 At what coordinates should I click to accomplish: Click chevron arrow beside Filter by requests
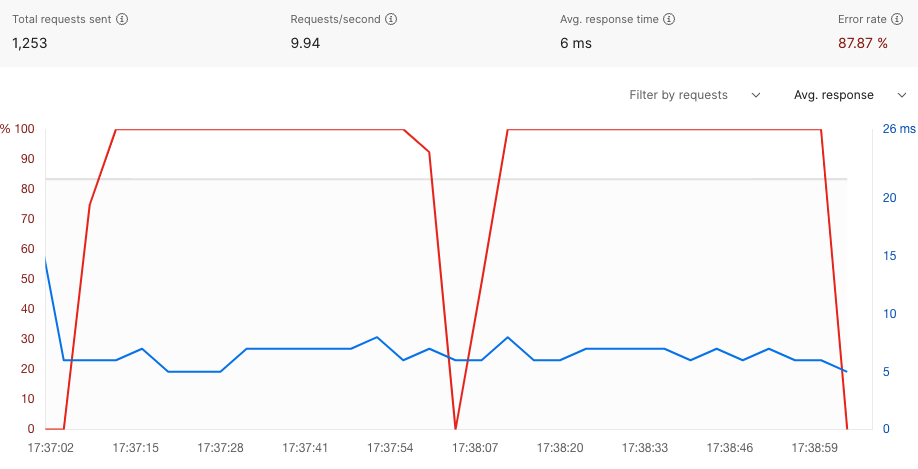(x=756, y=95)
